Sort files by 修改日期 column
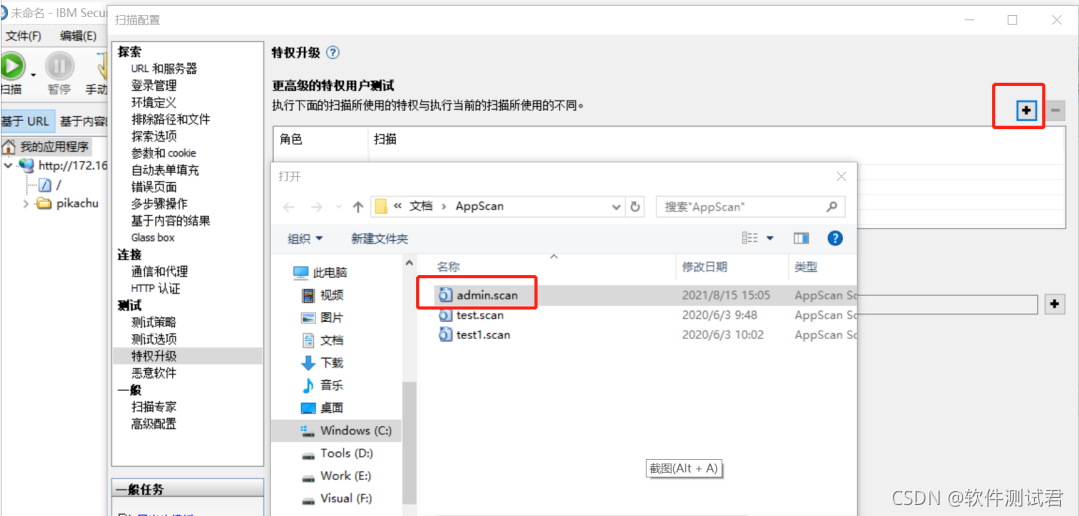The image size is (1079, 516). [x=705, y=267]
